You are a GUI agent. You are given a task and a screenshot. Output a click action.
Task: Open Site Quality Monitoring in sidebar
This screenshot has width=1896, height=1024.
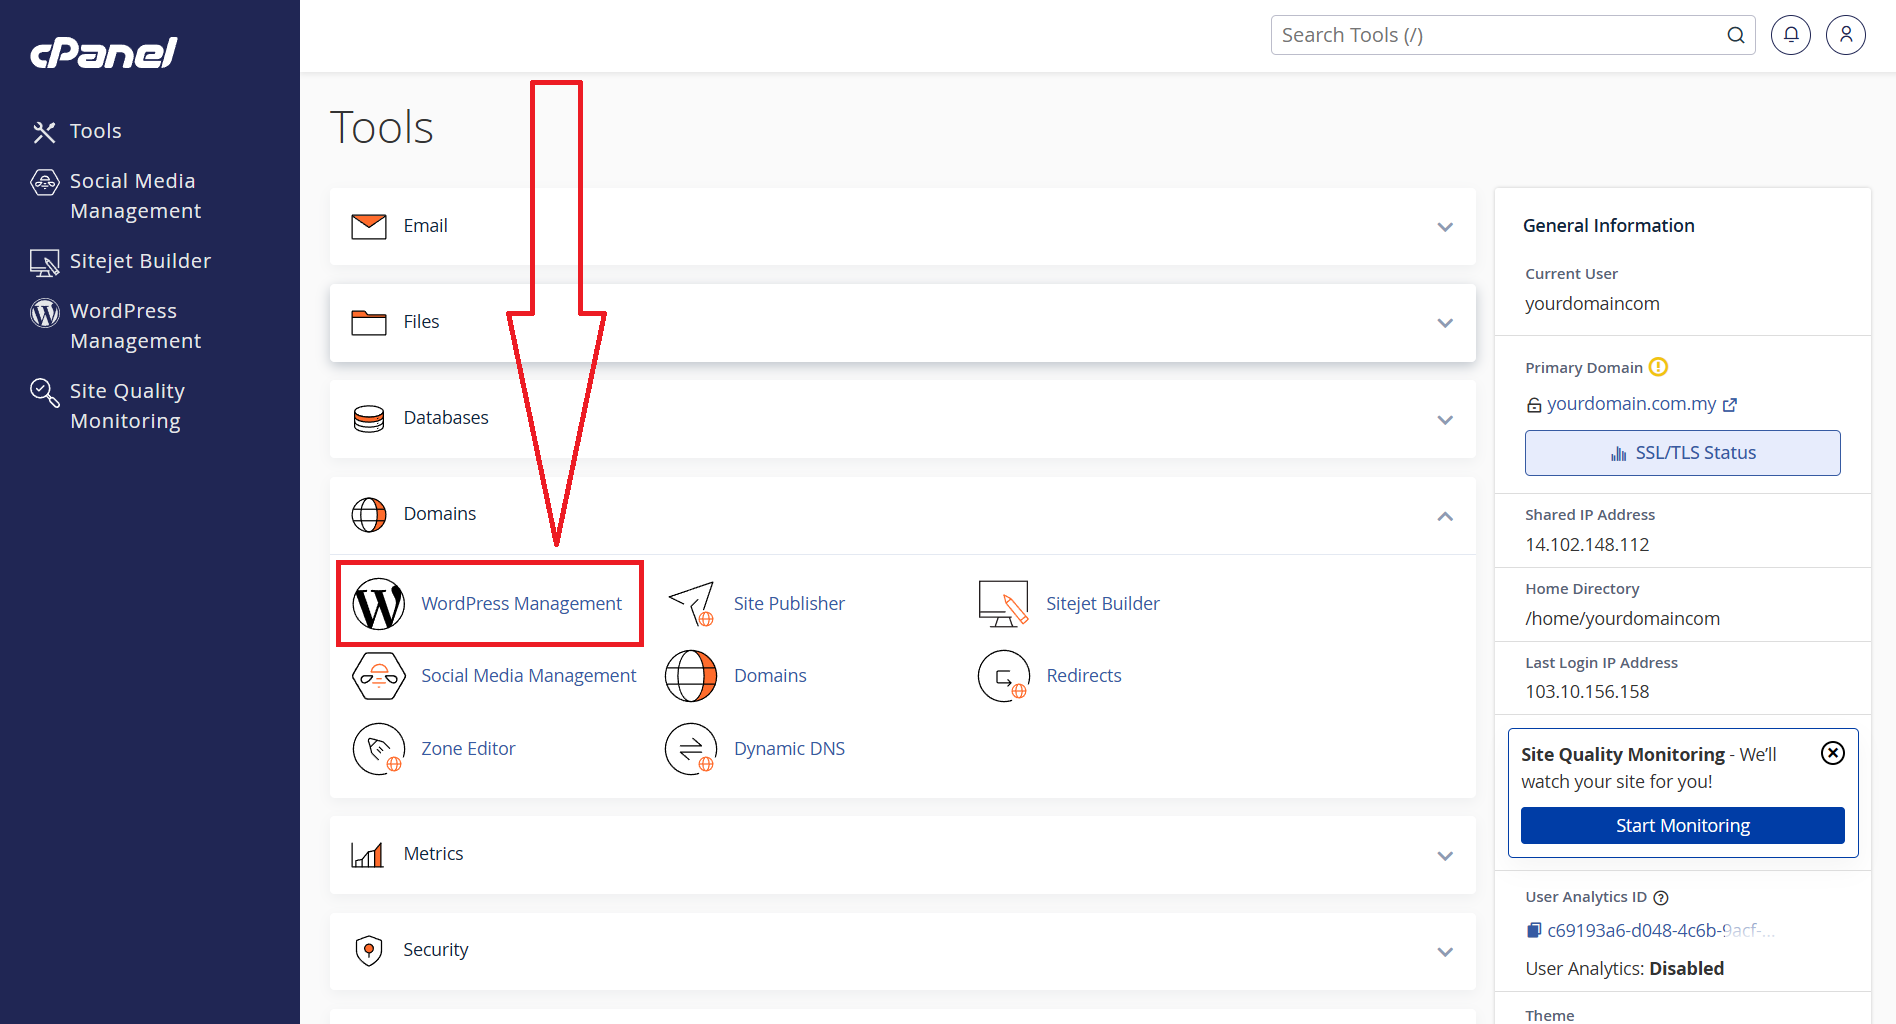(108, 406)
